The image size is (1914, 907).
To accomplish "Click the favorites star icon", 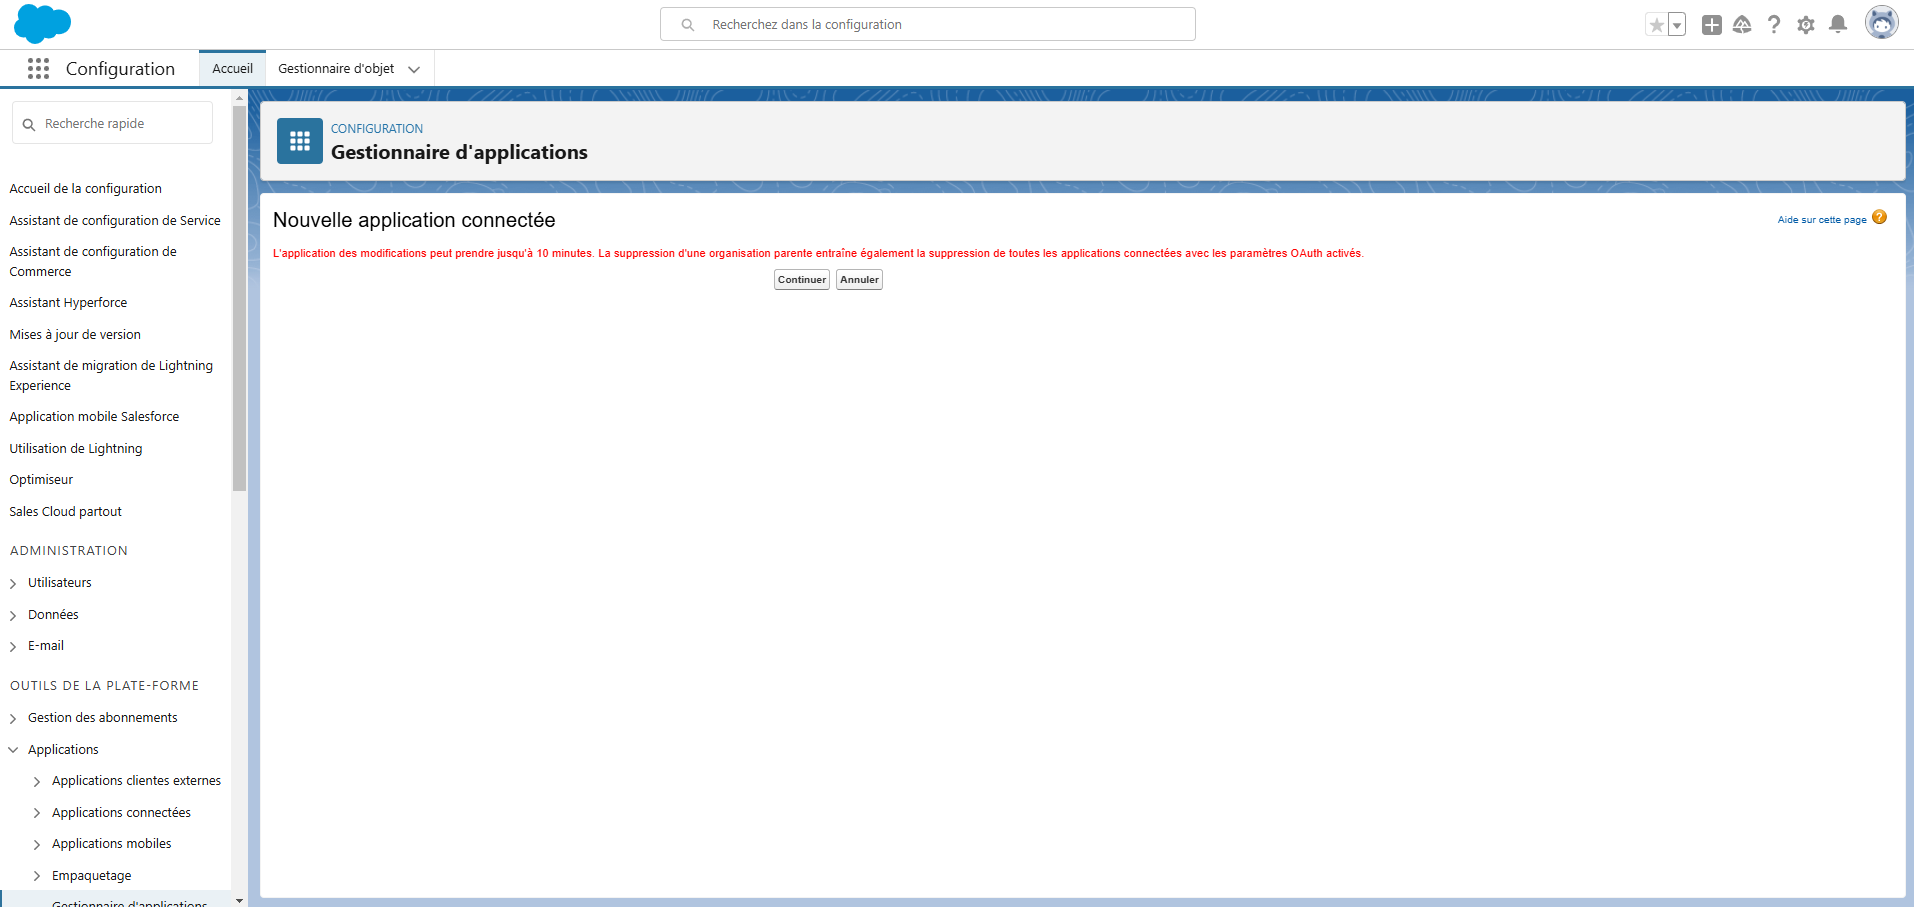I will pyautogui.click(x=1657, y=25).
